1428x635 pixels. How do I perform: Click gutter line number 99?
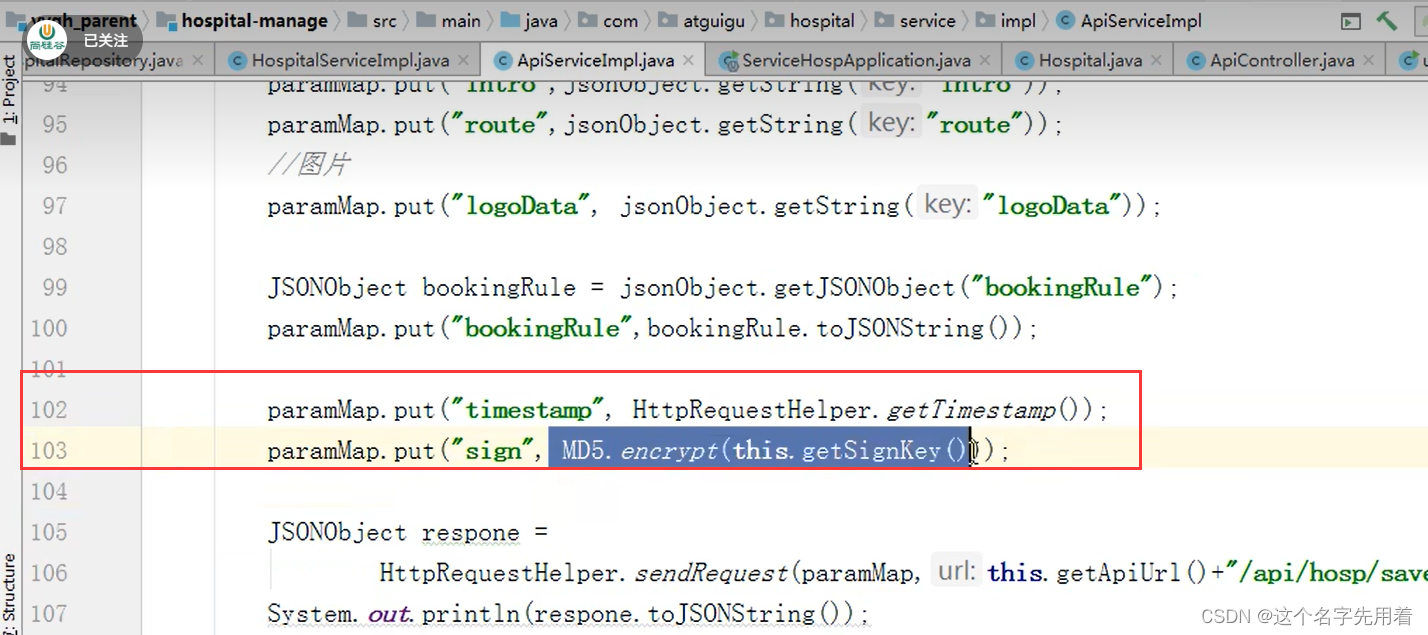click(55, 288)
